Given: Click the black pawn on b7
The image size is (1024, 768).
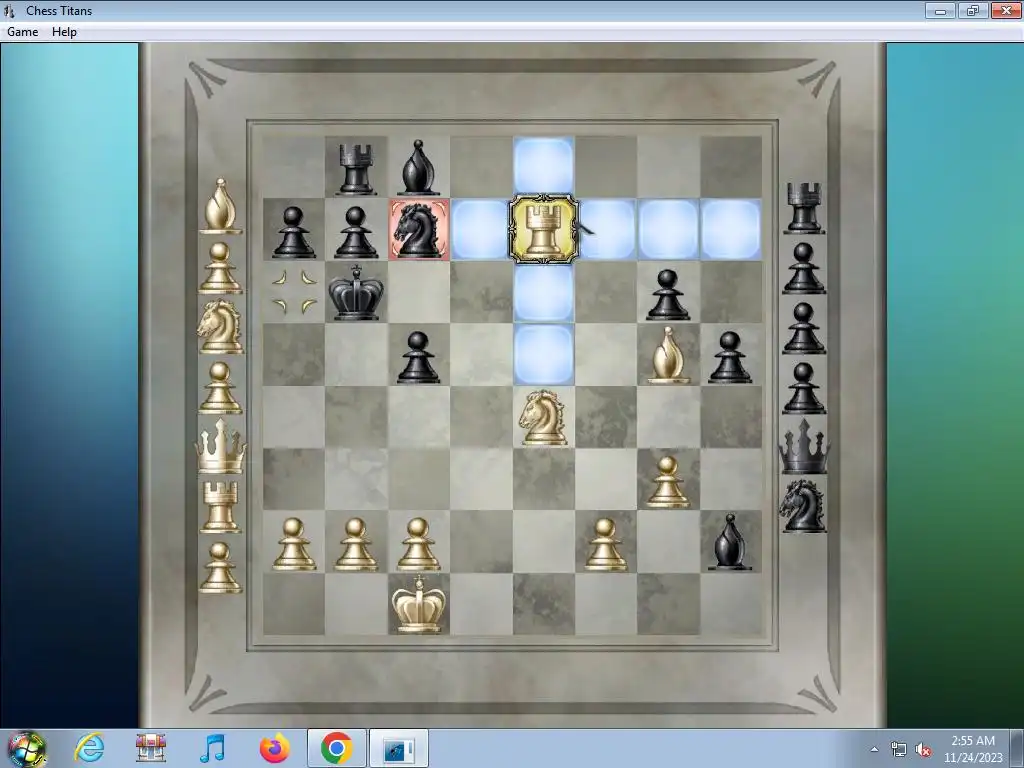Looking at the screenshot, I should coord(356,232).
